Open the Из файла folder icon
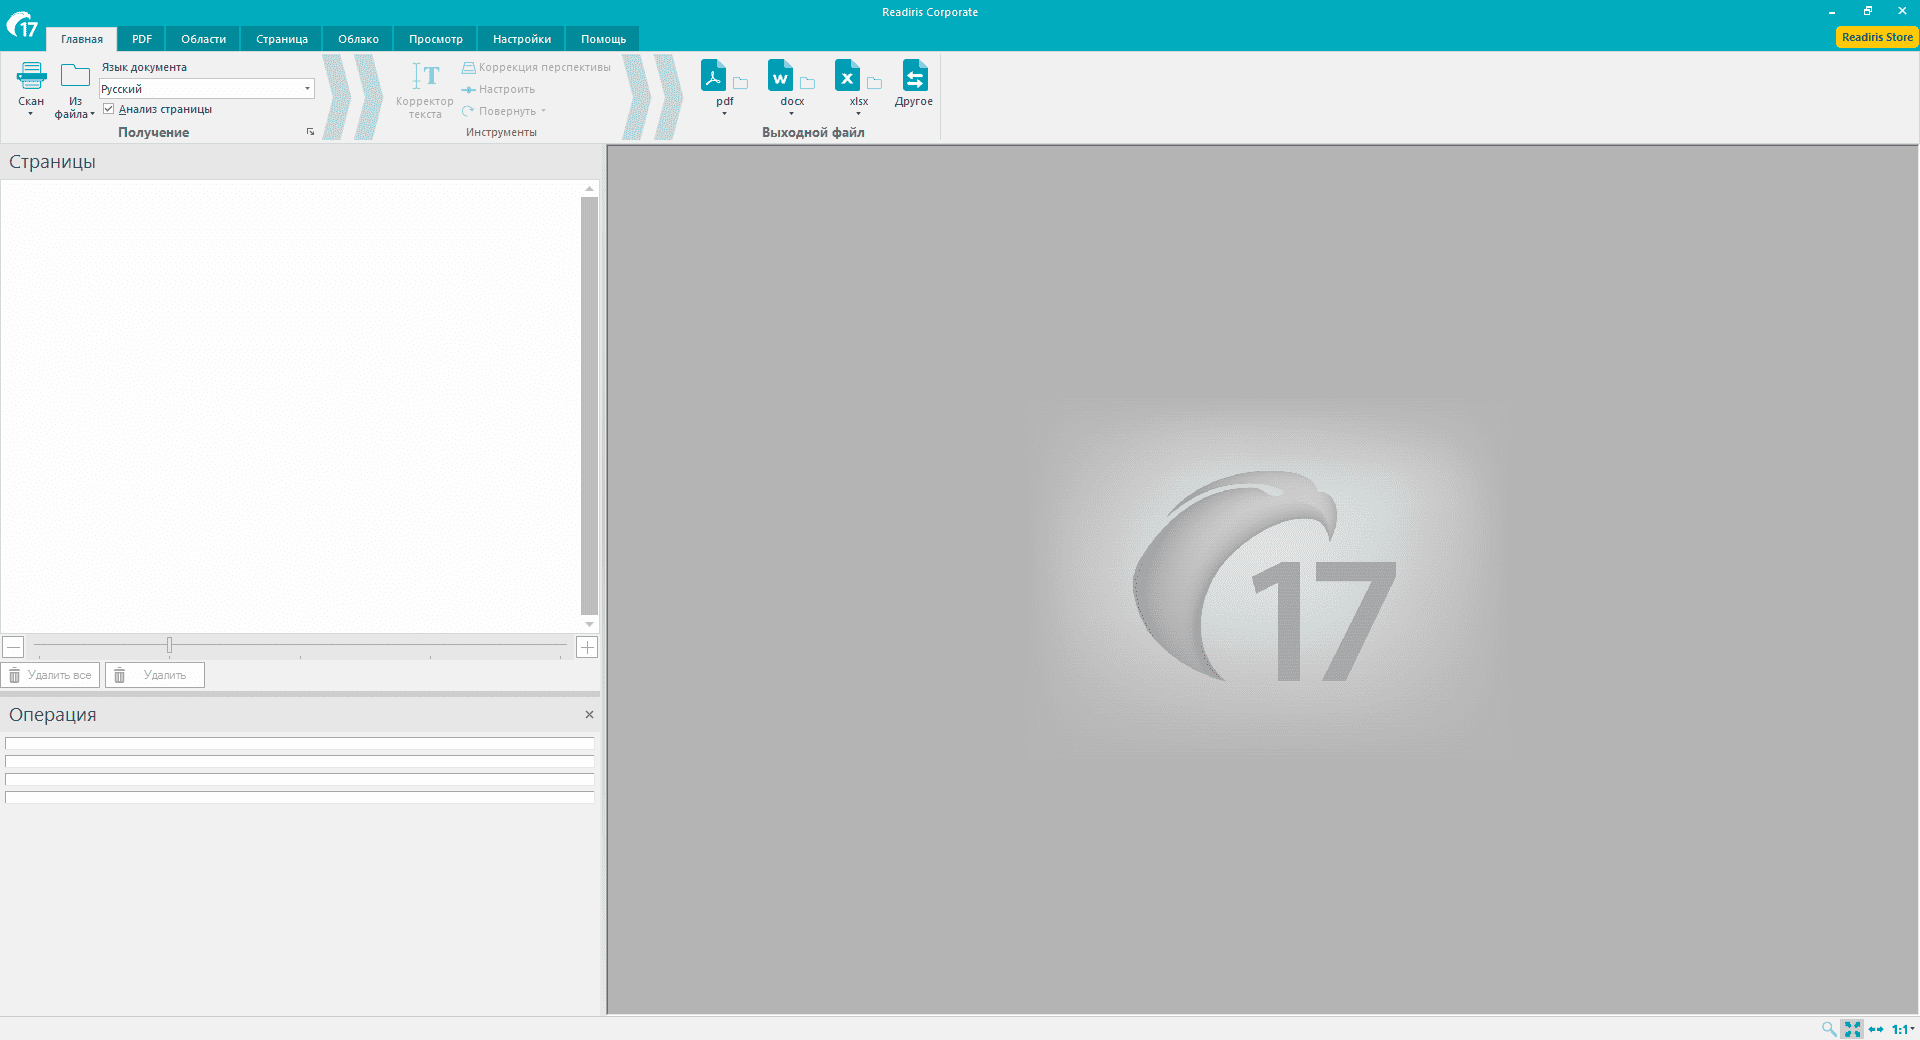The height and width of the screenshot is (1040, 1920). pos(75,76)
